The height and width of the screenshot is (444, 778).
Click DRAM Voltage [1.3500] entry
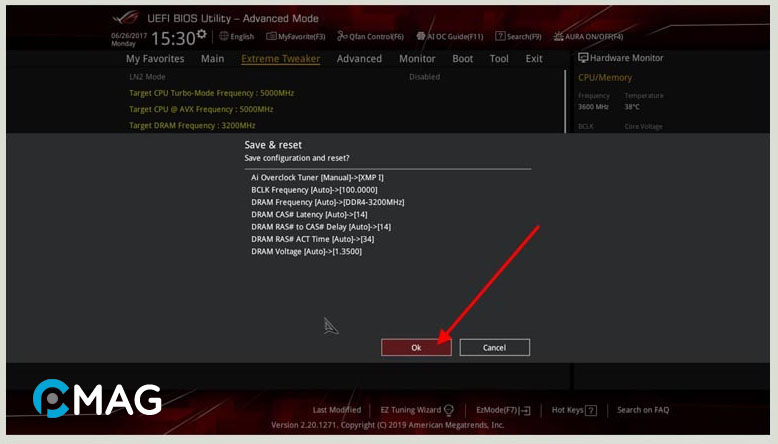pos(306,252)
